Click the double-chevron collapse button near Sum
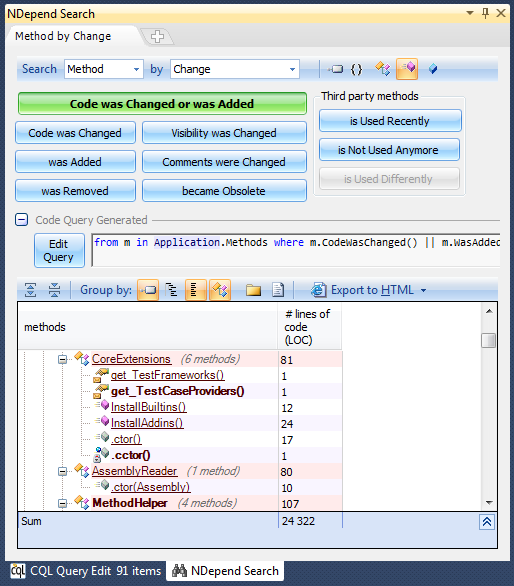 pyautogui.click(x=487, y=522)
